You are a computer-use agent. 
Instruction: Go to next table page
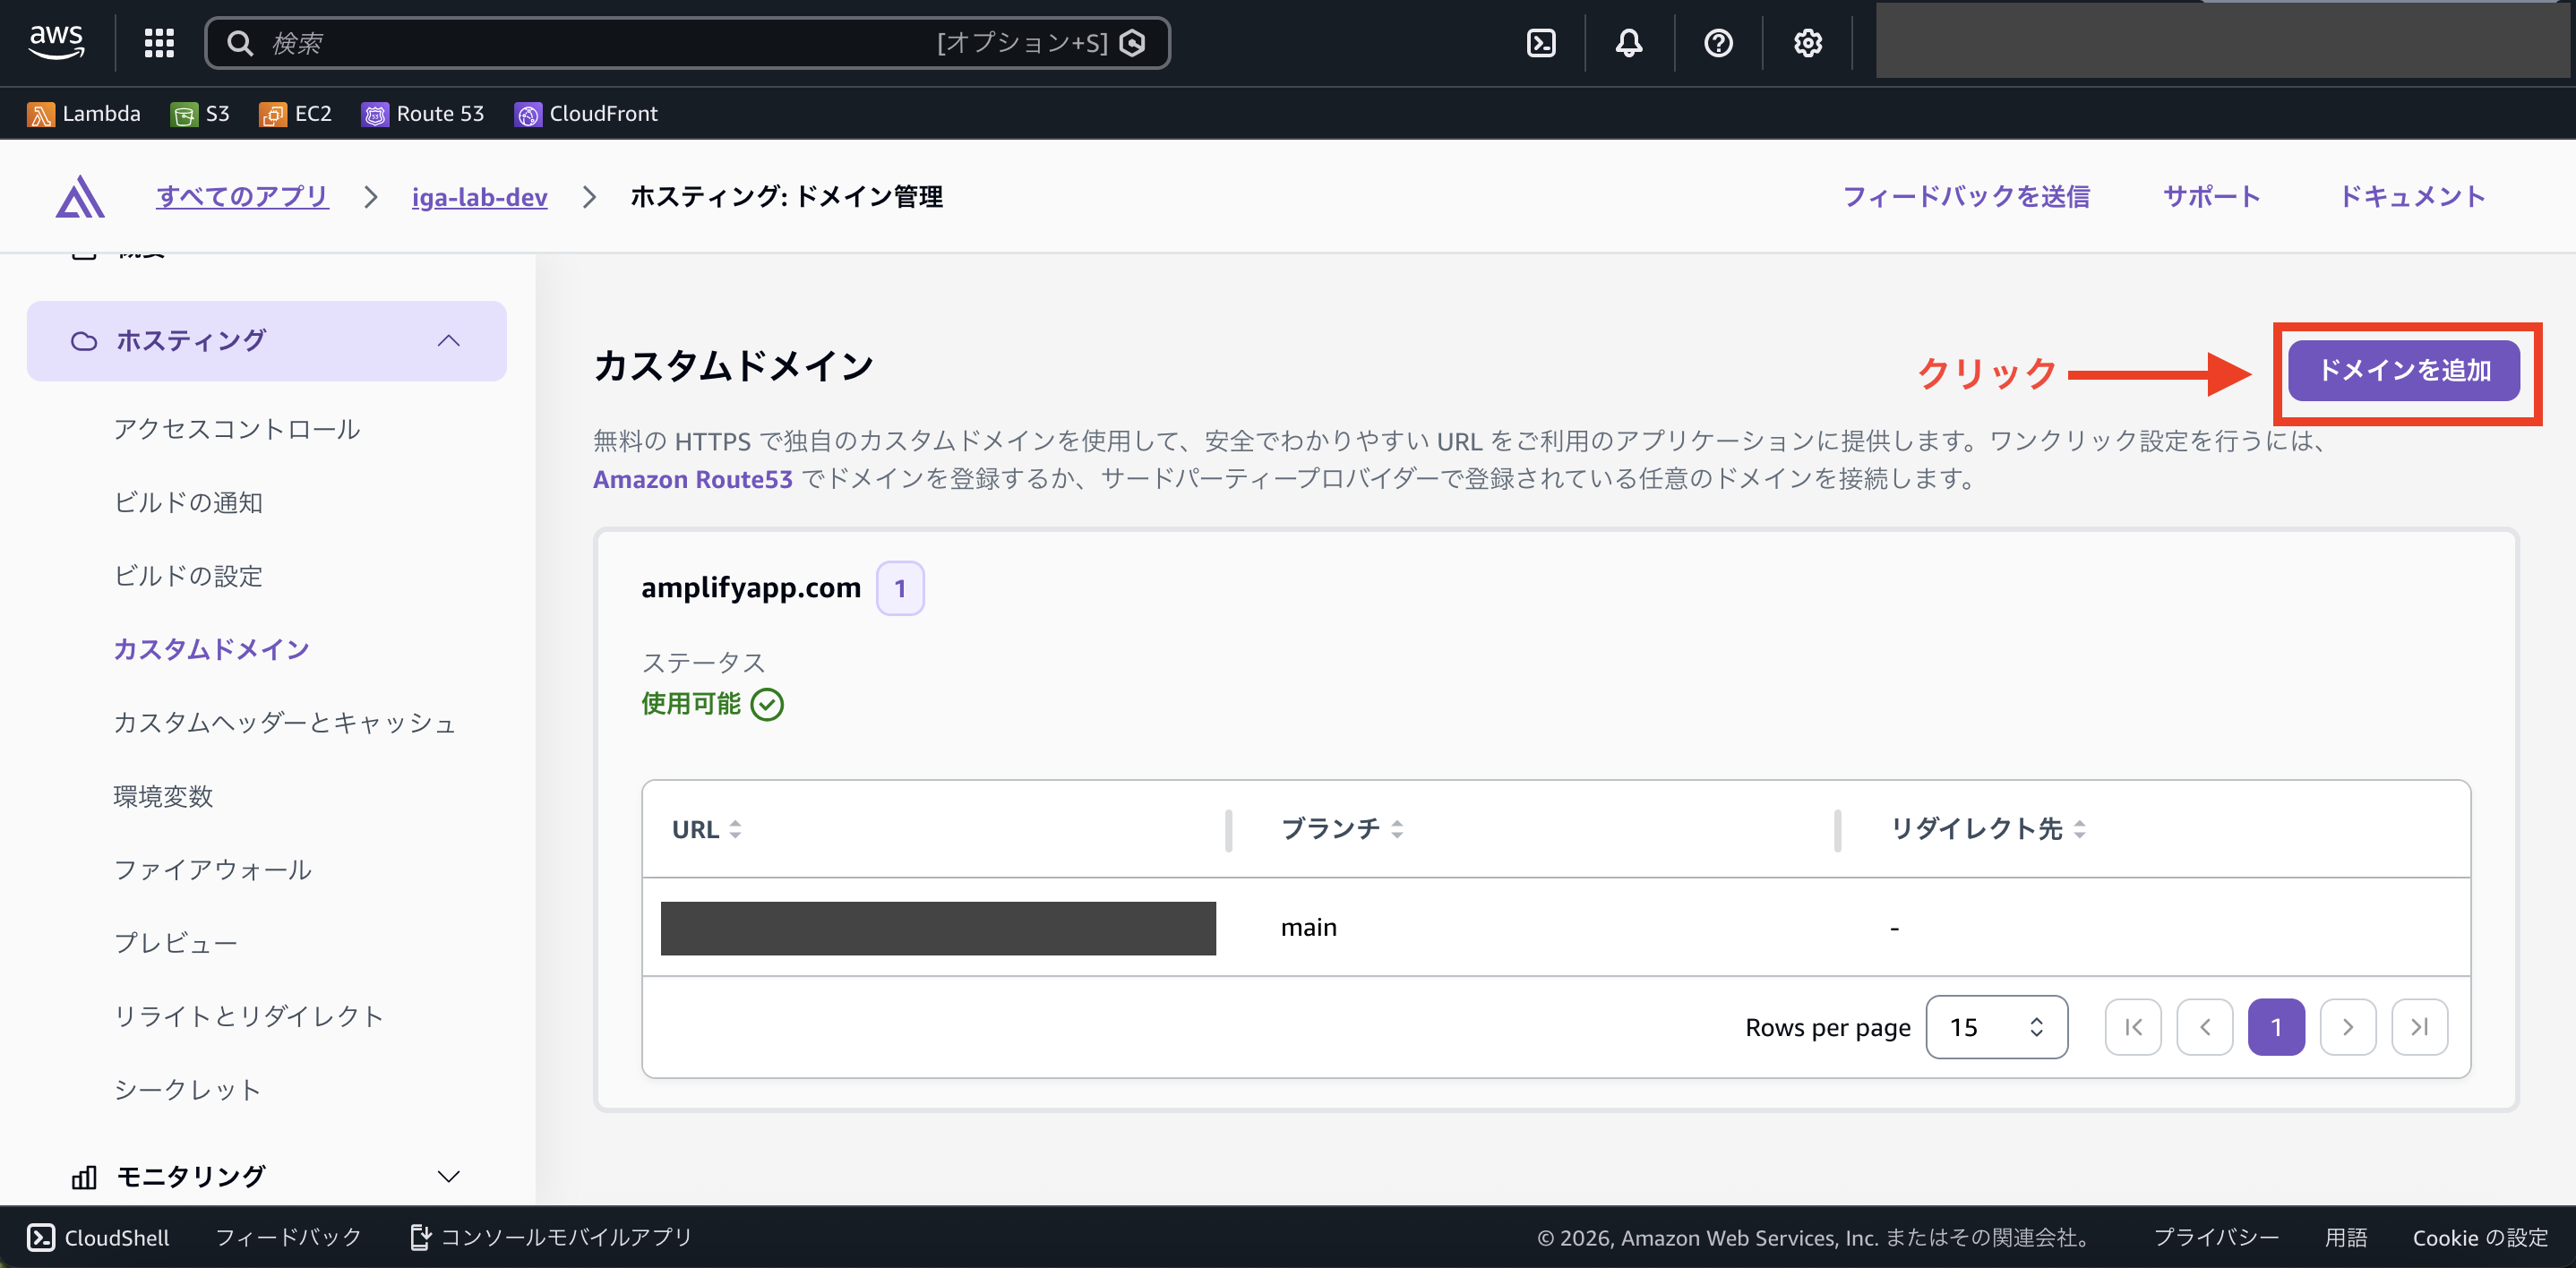coord(2348,1027)
